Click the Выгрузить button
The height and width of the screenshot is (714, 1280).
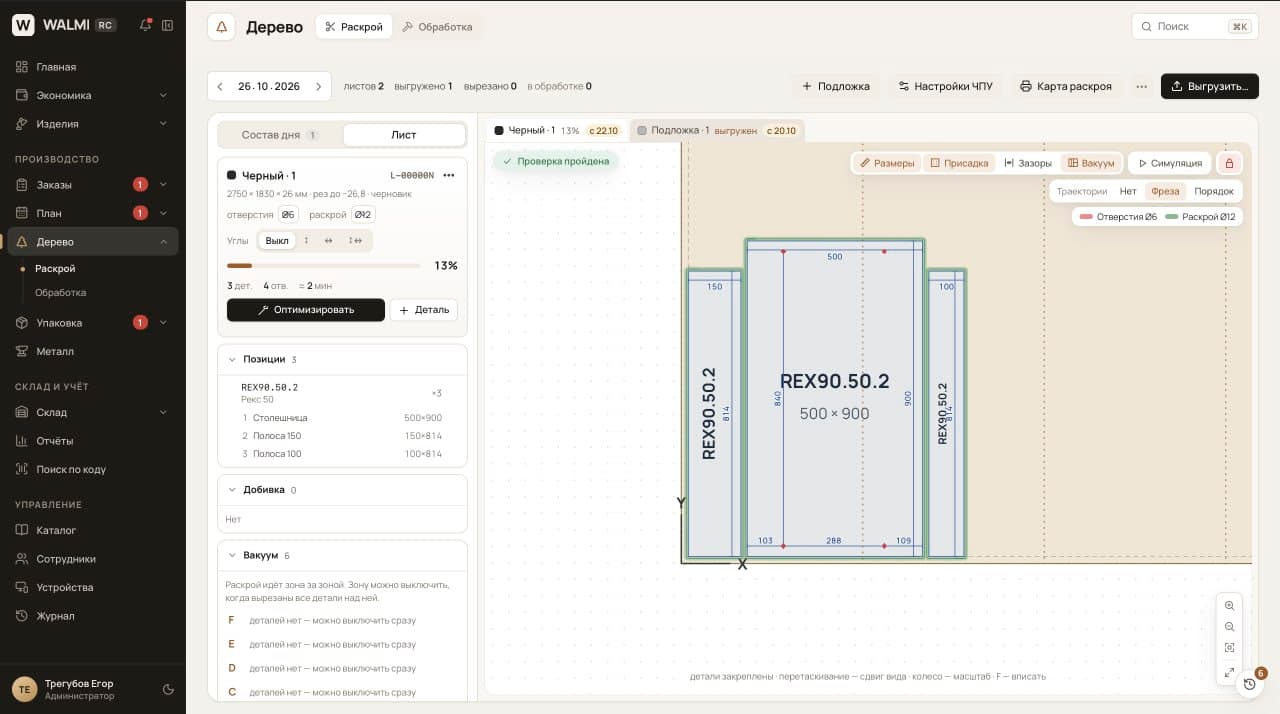pos(1209,87)
